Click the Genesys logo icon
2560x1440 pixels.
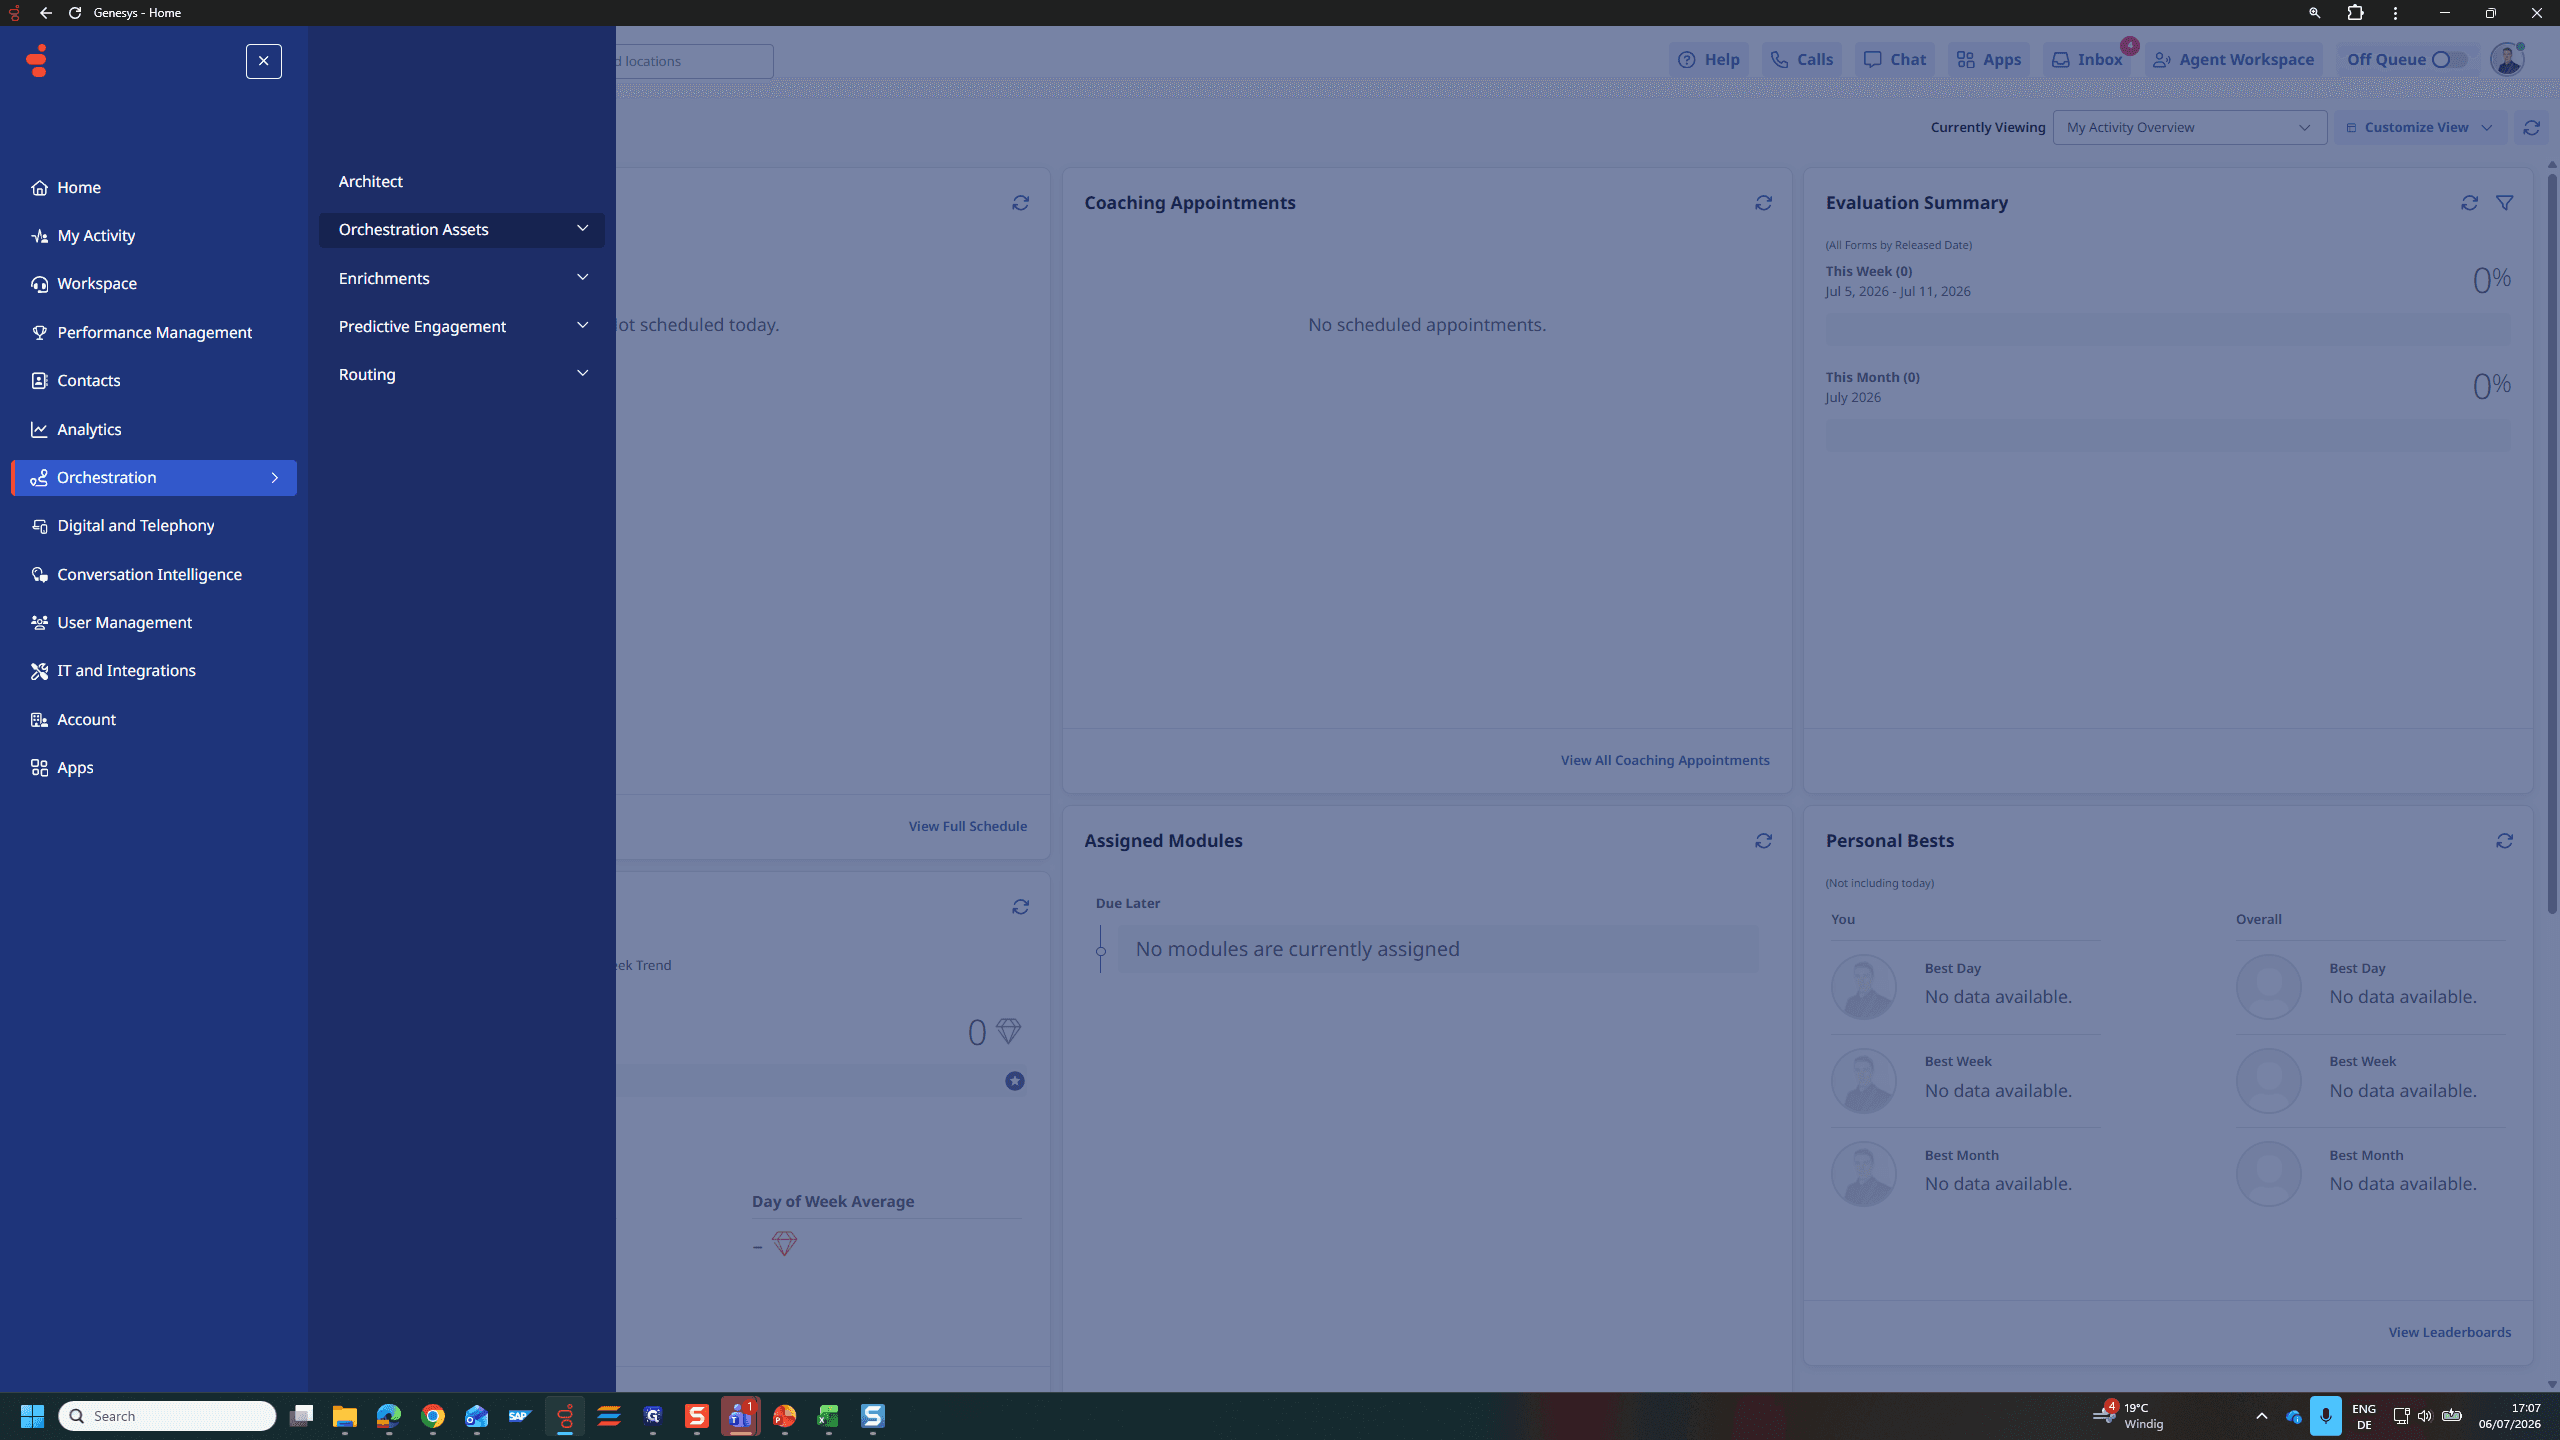point(37,61)
